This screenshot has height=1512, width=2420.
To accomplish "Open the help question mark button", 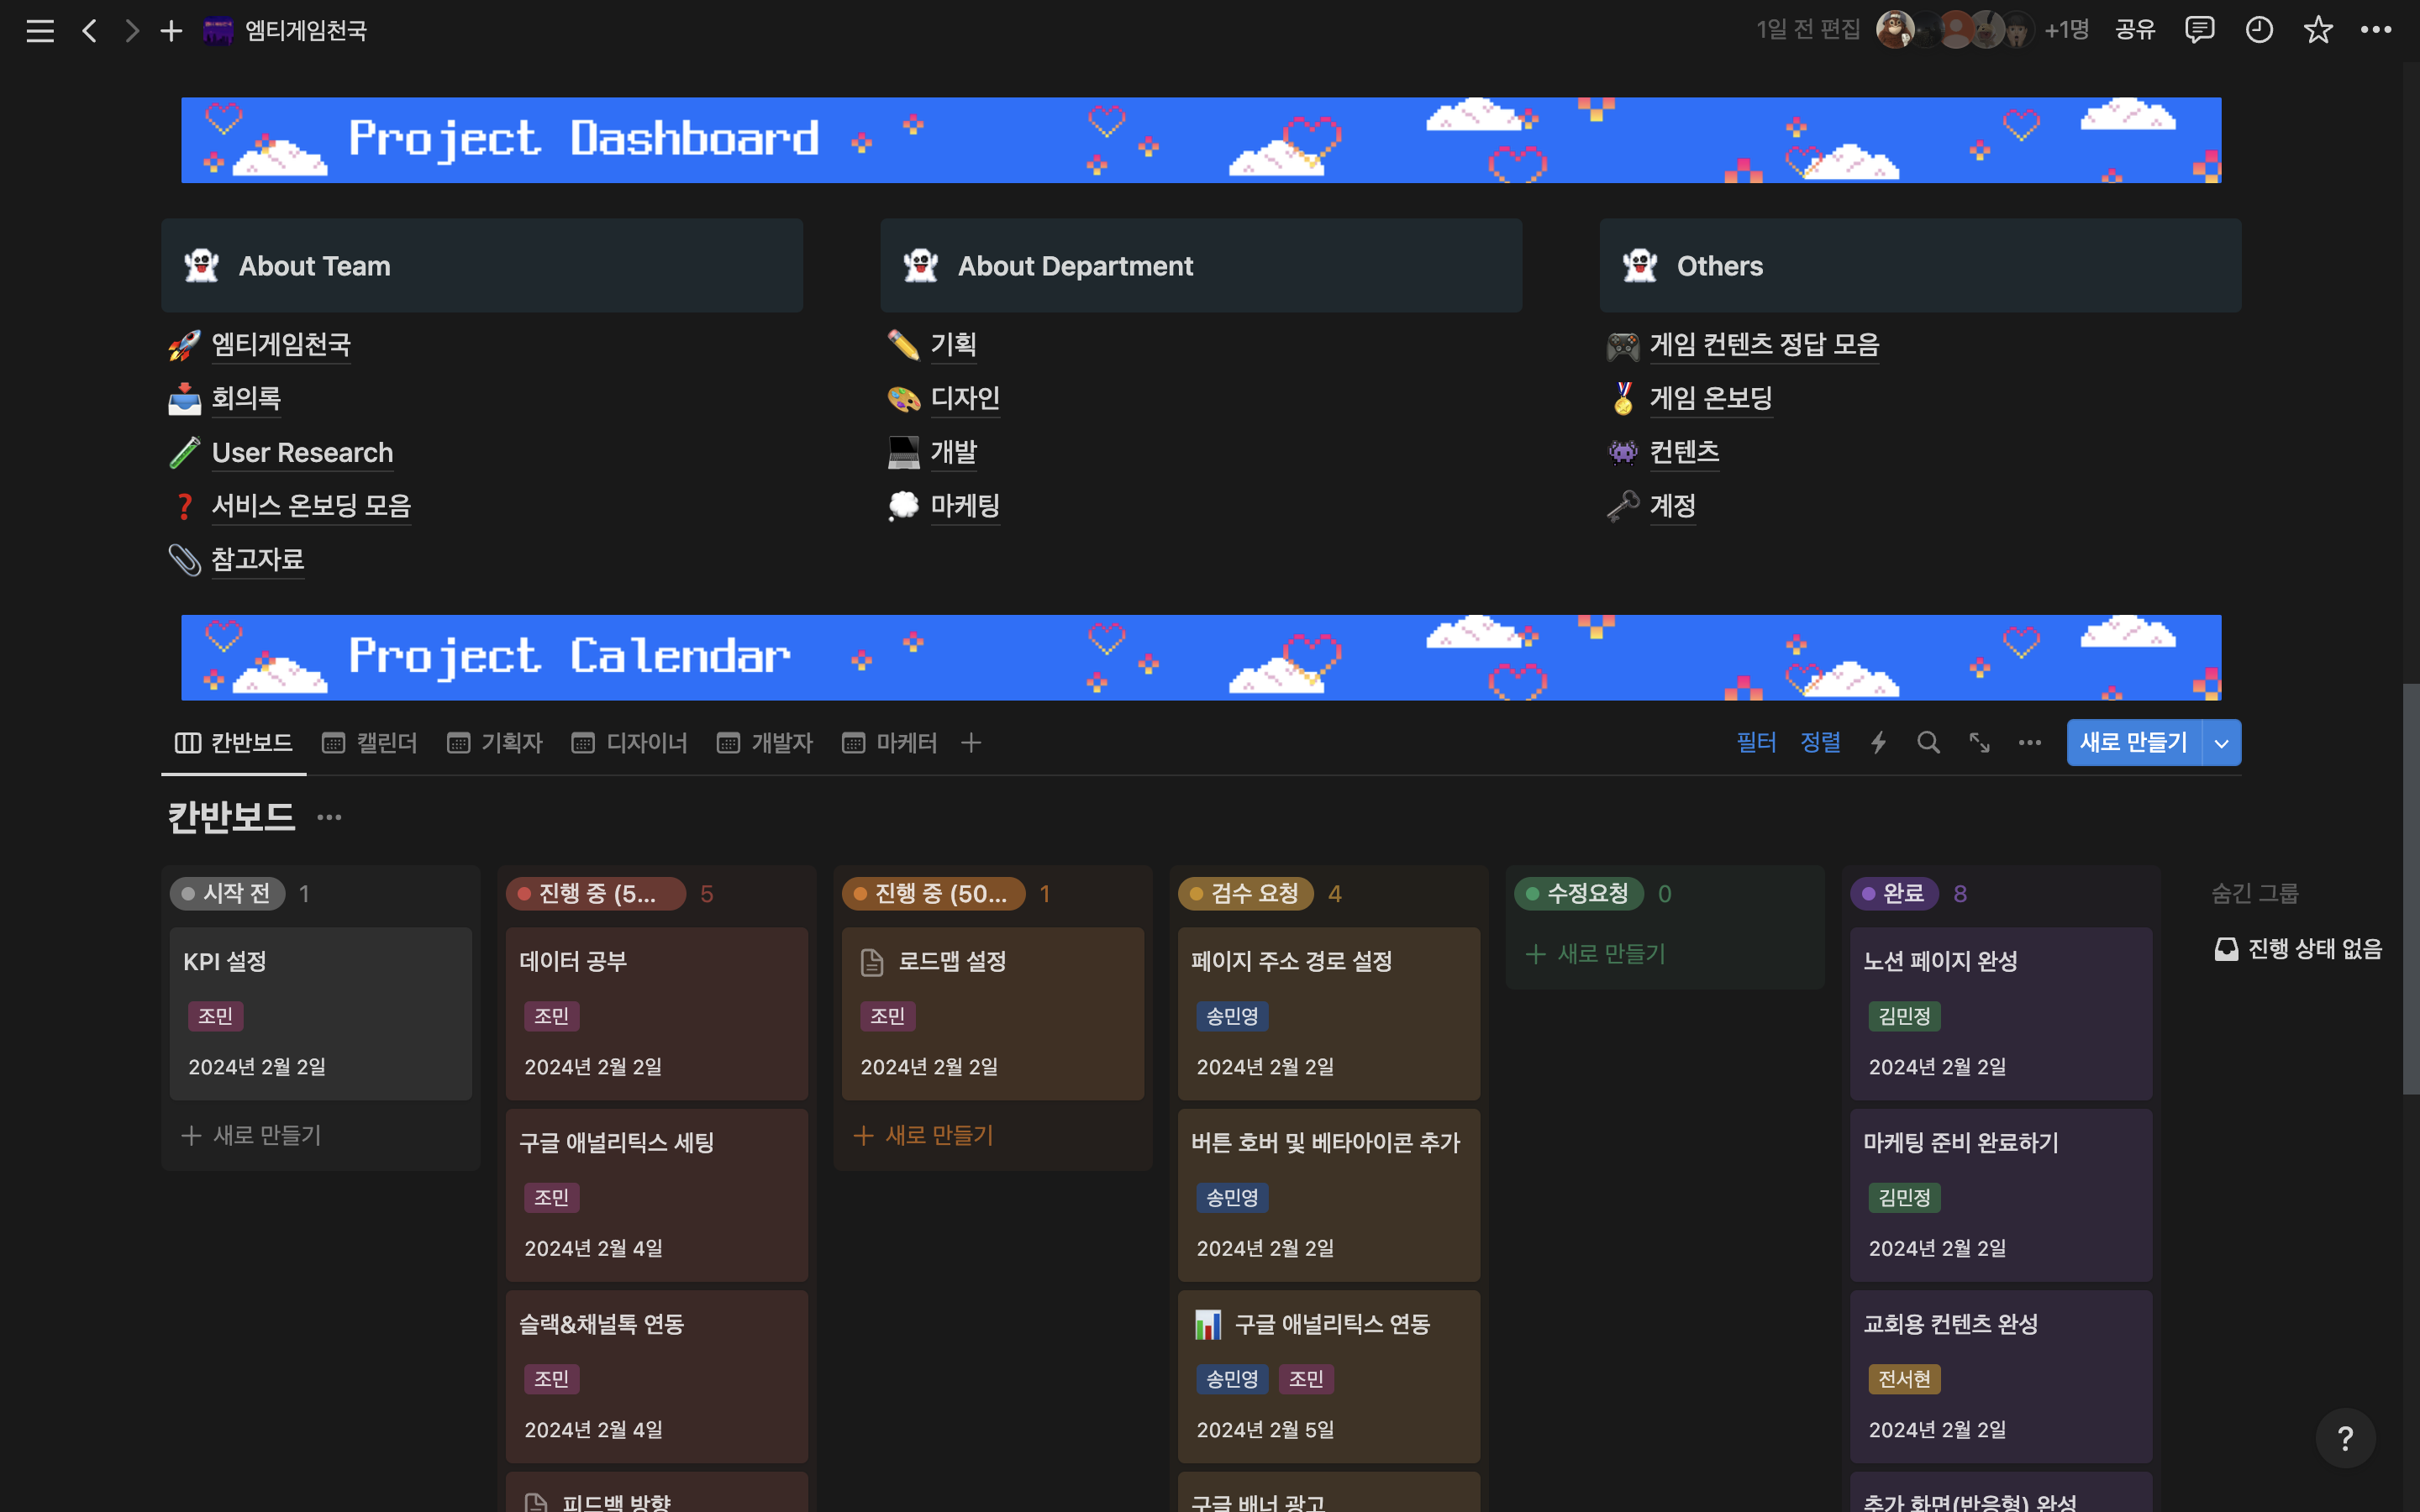I will pyautogui.click(x=2345, y=1438).
